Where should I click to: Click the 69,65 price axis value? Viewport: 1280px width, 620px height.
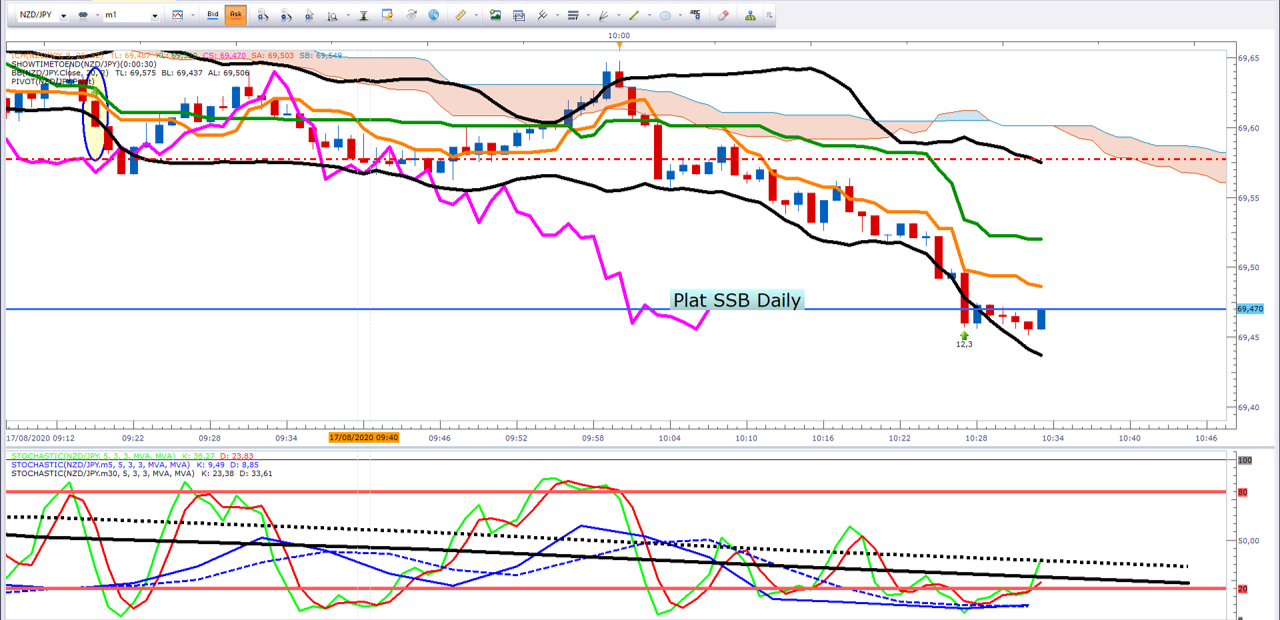pos(1249,58)
